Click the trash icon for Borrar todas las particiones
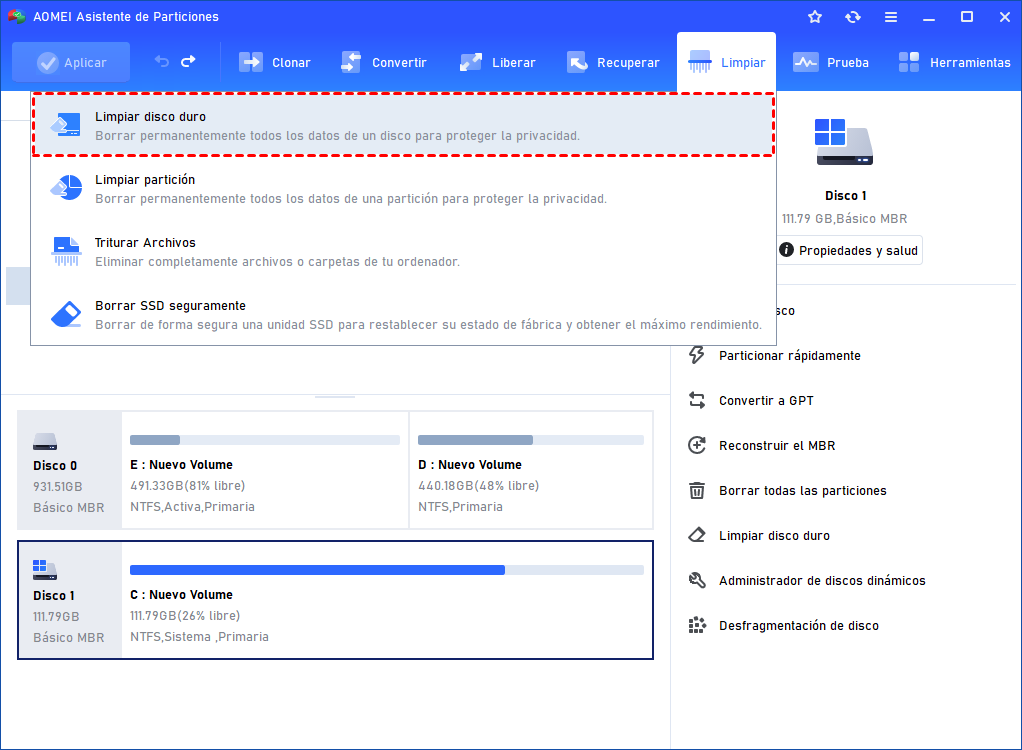 [x=697, y=490]
